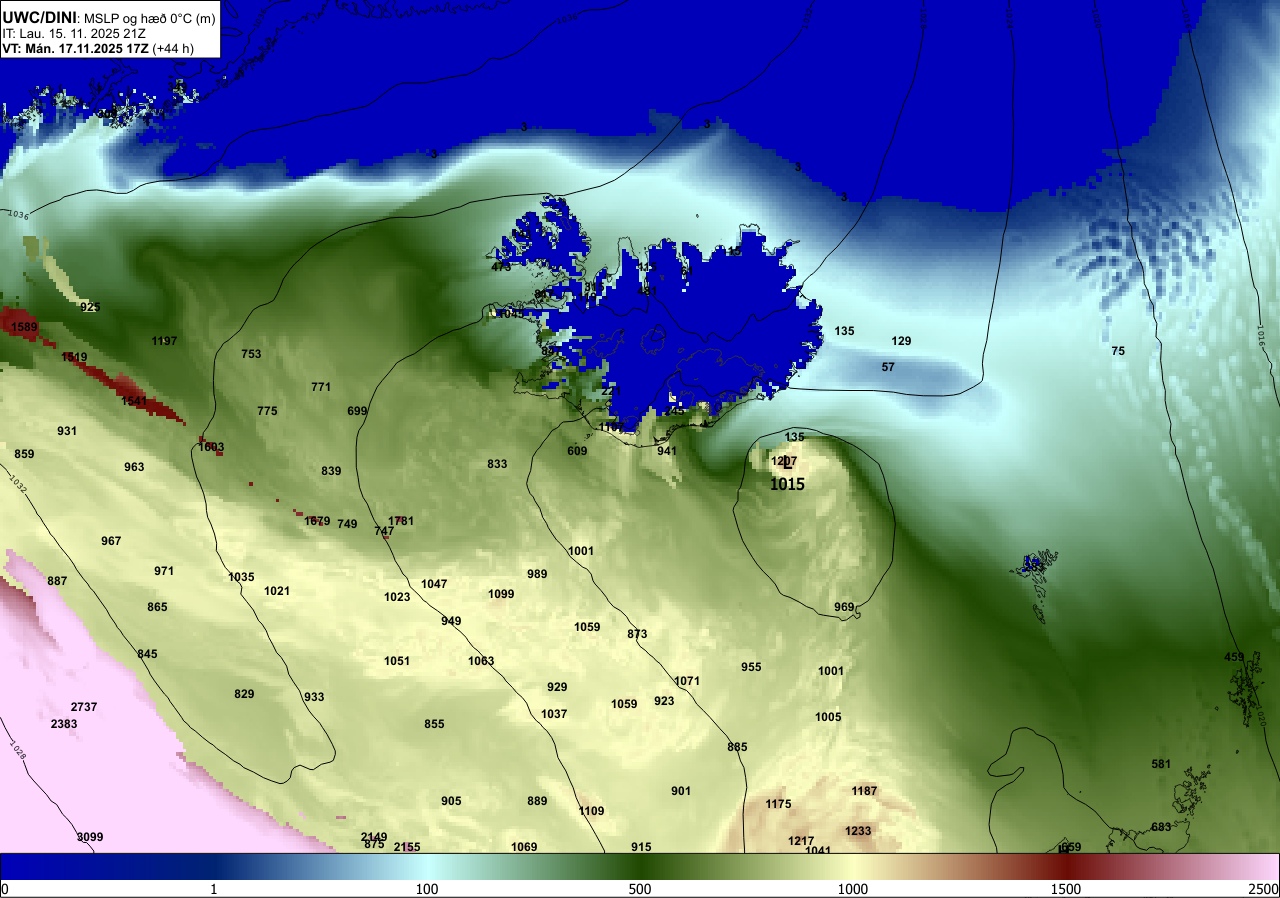Select the height value 1109
The image size is (1280, 898).
(x=591, y=811)
